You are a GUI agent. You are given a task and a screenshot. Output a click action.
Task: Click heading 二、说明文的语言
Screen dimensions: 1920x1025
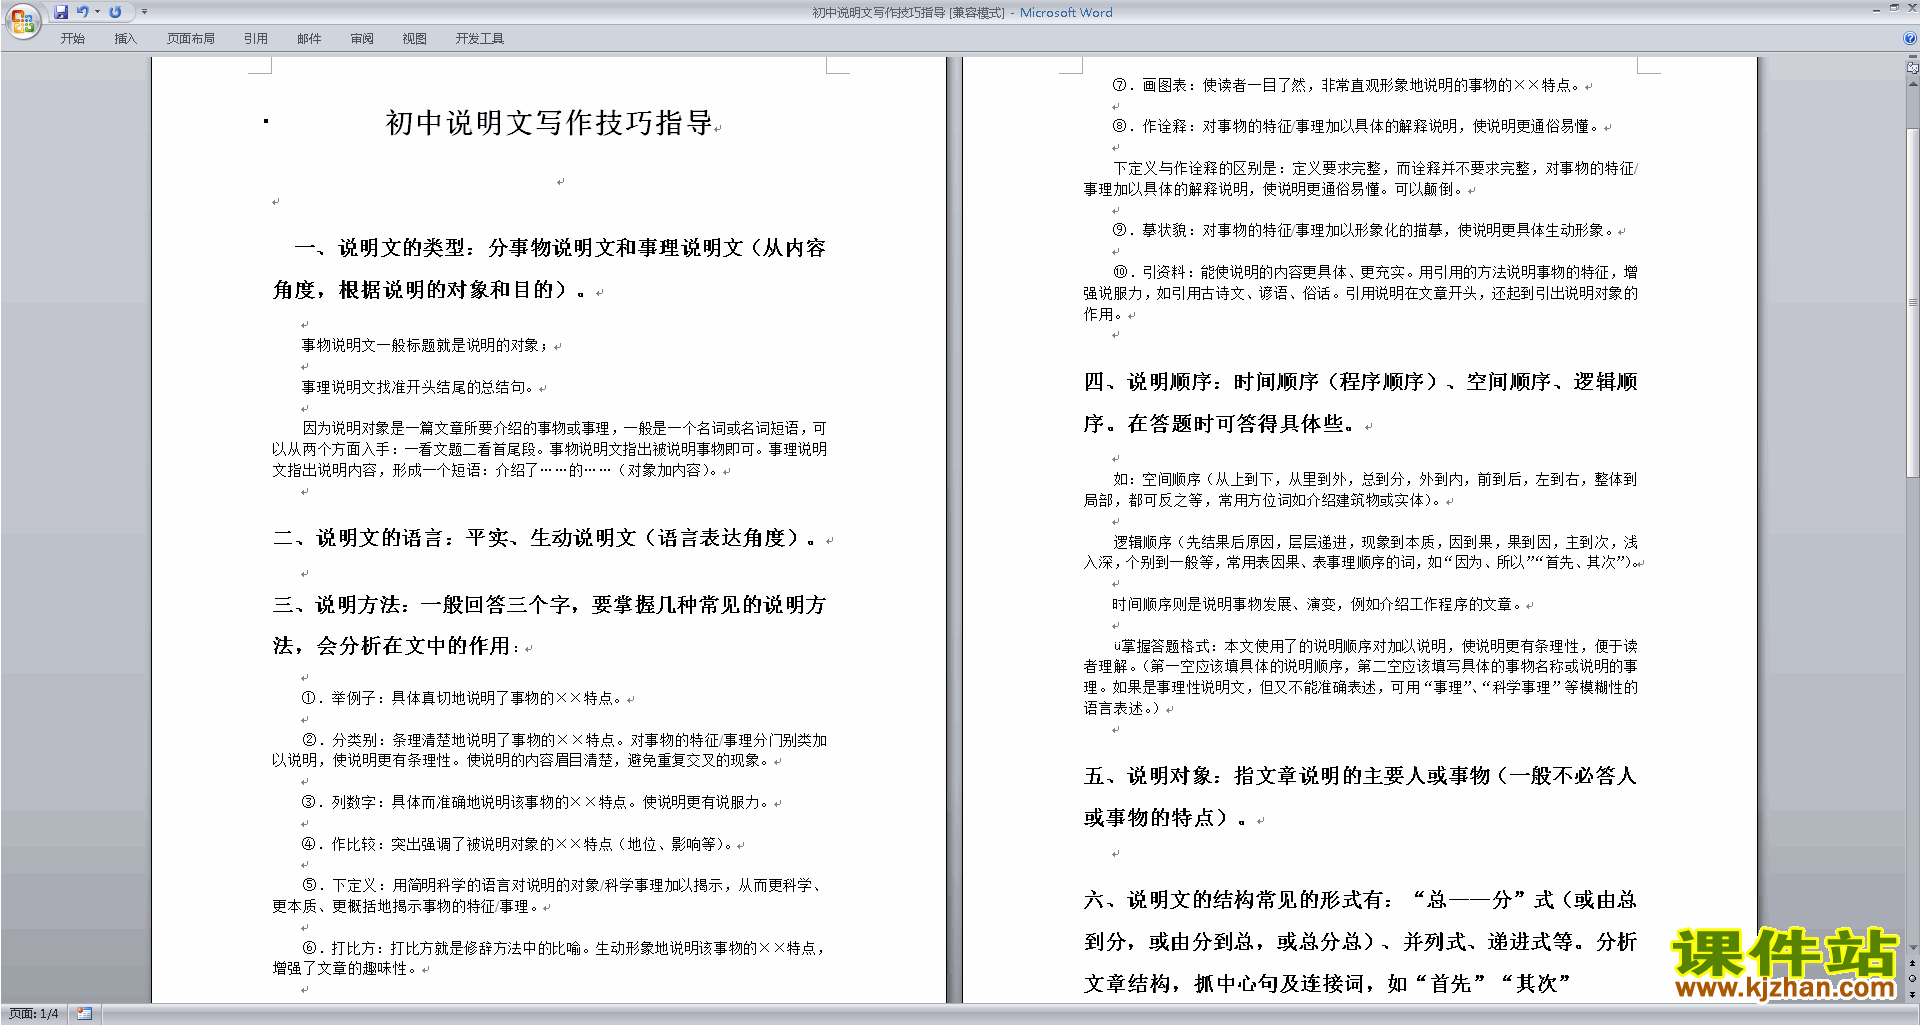[358, 538]
